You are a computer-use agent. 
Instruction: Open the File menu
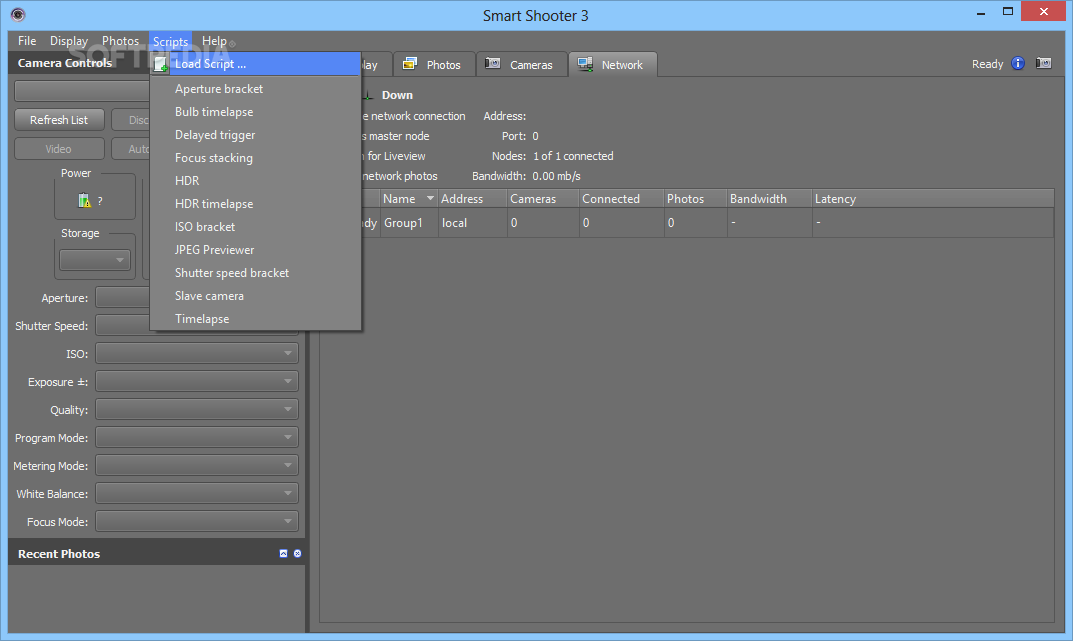(x=27, y=41)
